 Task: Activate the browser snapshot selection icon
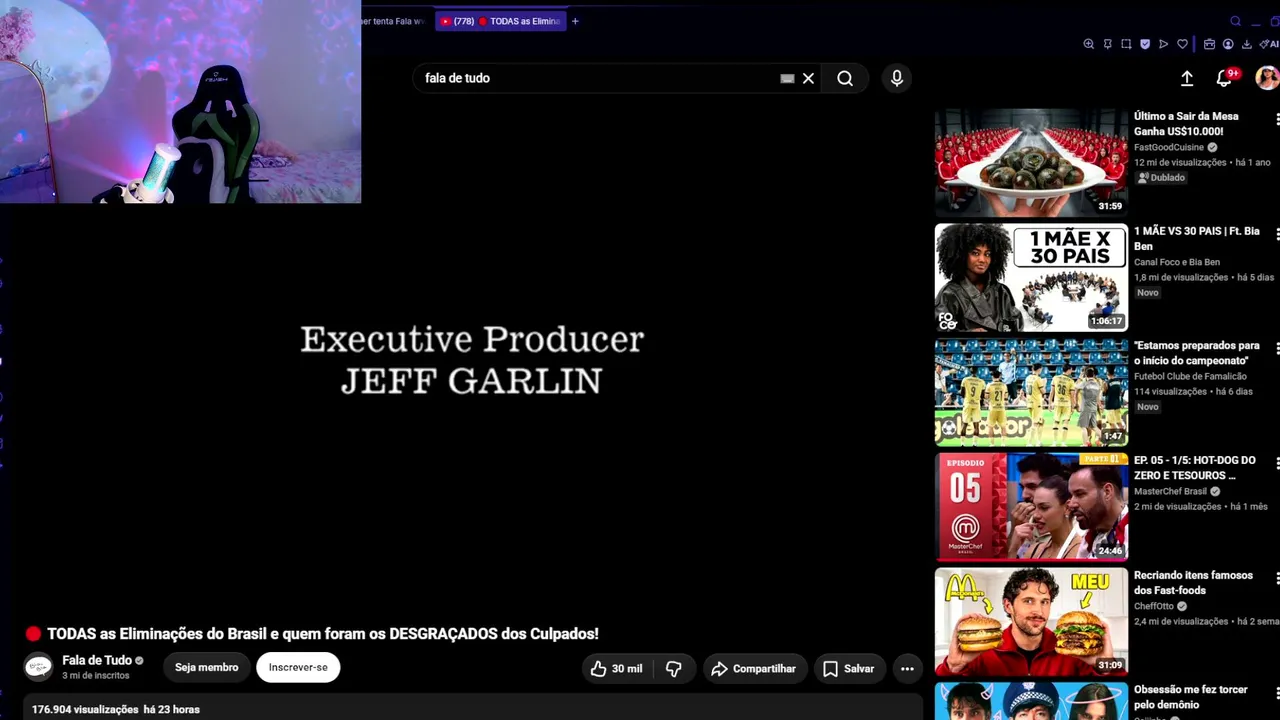[x=1126, y=44]
